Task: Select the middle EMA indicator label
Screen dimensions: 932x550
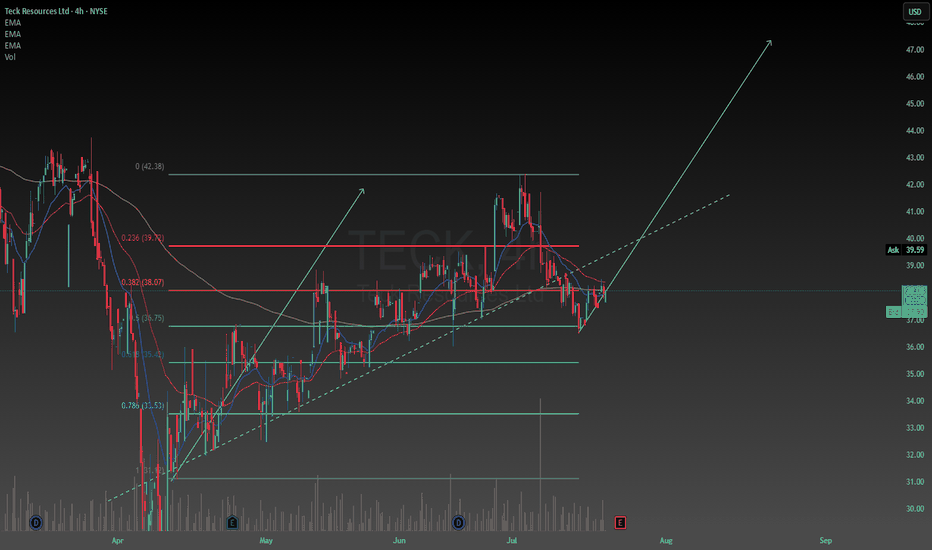Action: pos(12,34)
